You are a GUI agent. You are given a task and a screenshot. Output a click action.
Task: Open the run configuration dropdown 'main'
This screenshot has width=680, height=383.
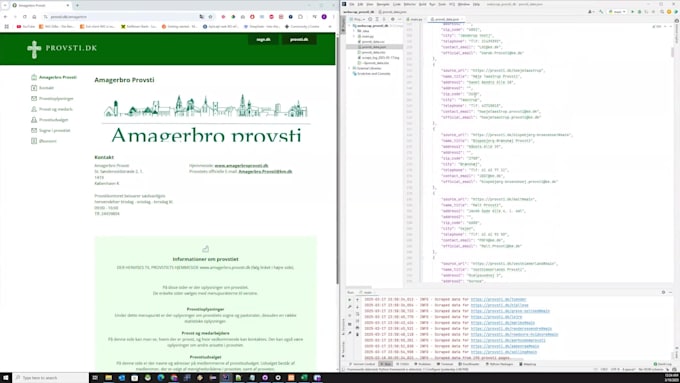[617, 12]
